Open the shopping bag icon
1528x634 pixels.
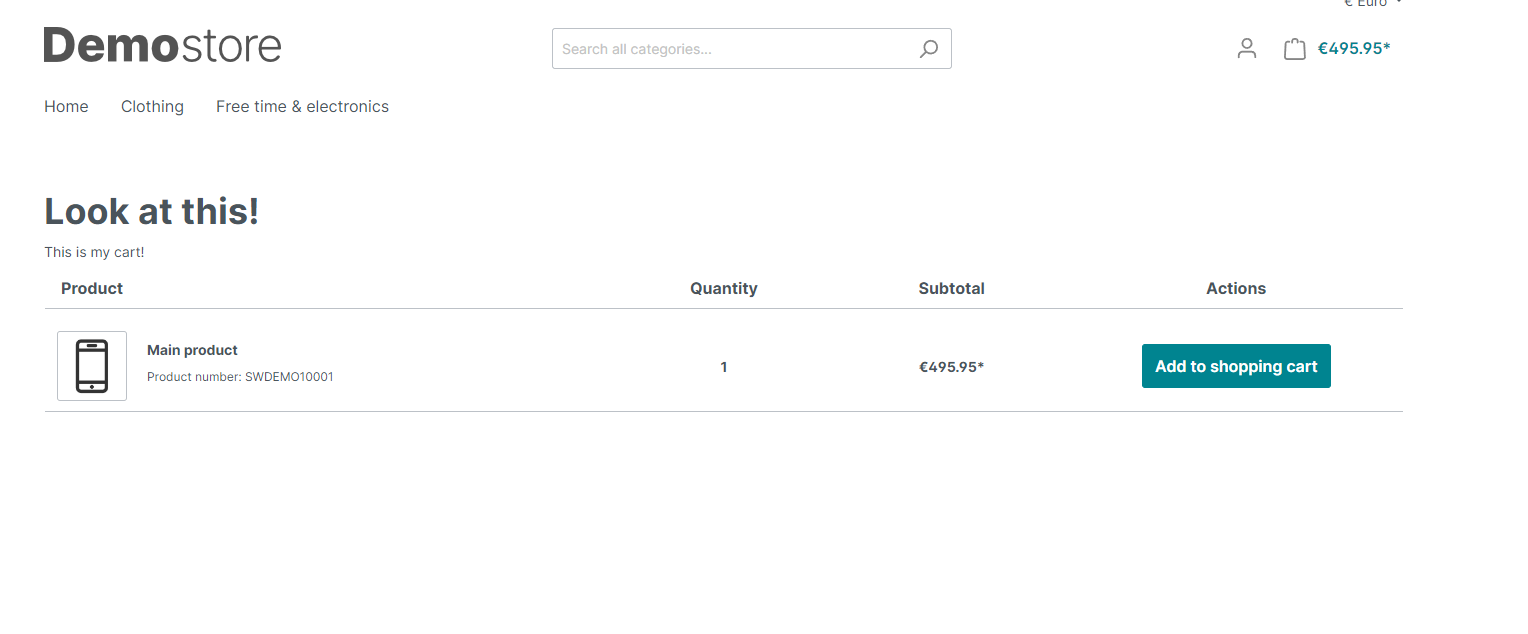[x=1295, y=48]
